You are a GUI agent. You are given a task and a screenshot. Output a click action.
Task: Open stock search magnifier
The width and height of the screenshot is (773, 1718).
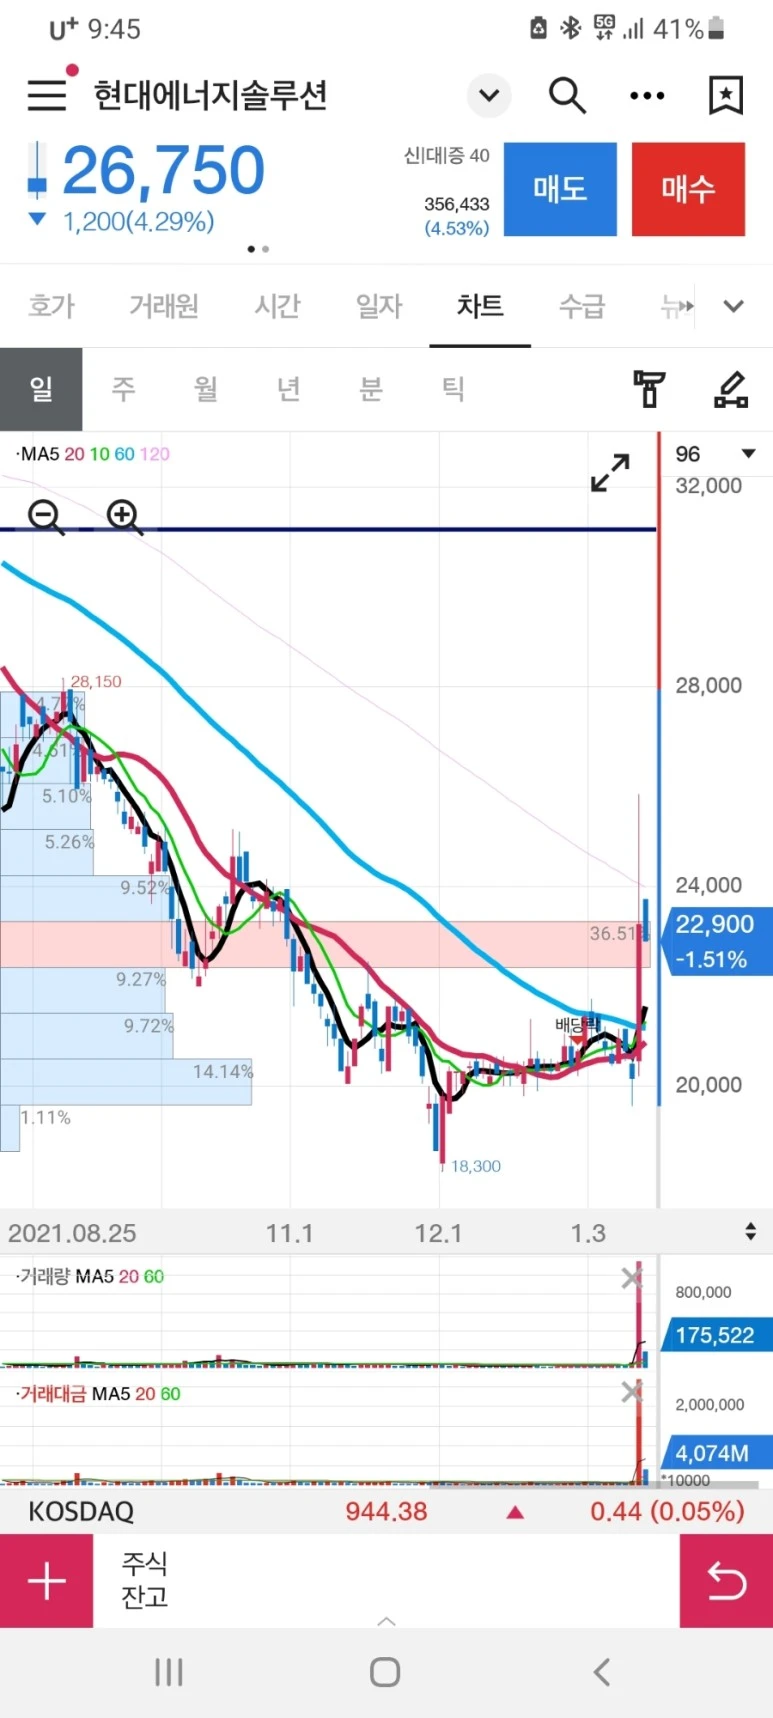pos(567,96)
